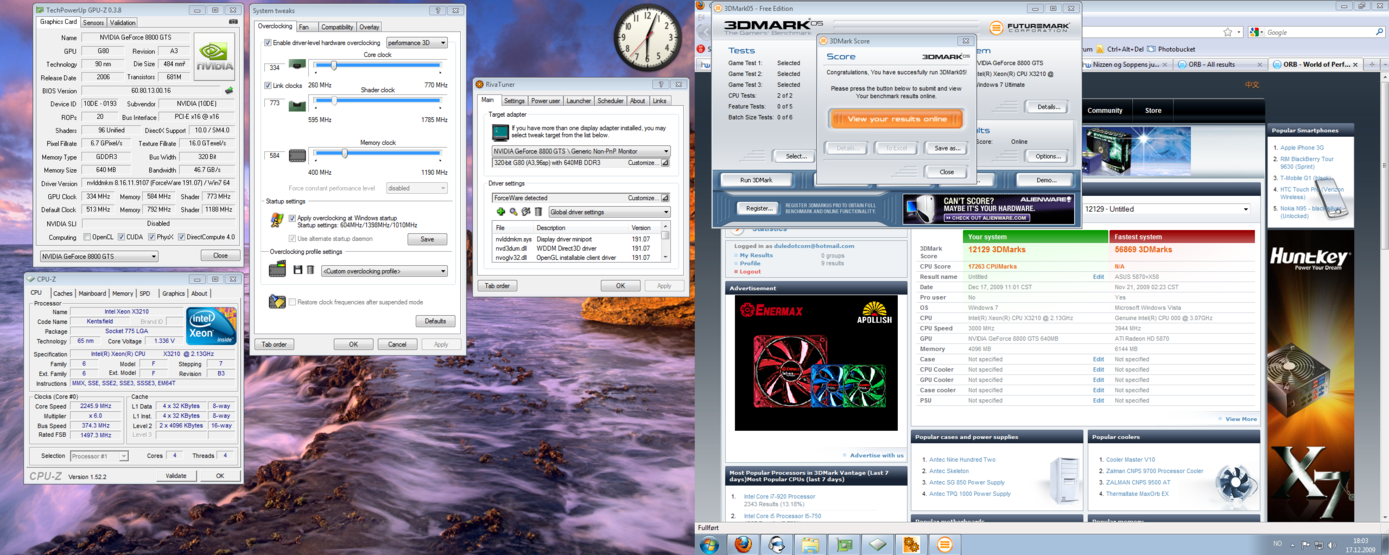This screenshot has width=1389, height=555.
Task: Click Store menu on ORB website
Action: 1153,111
